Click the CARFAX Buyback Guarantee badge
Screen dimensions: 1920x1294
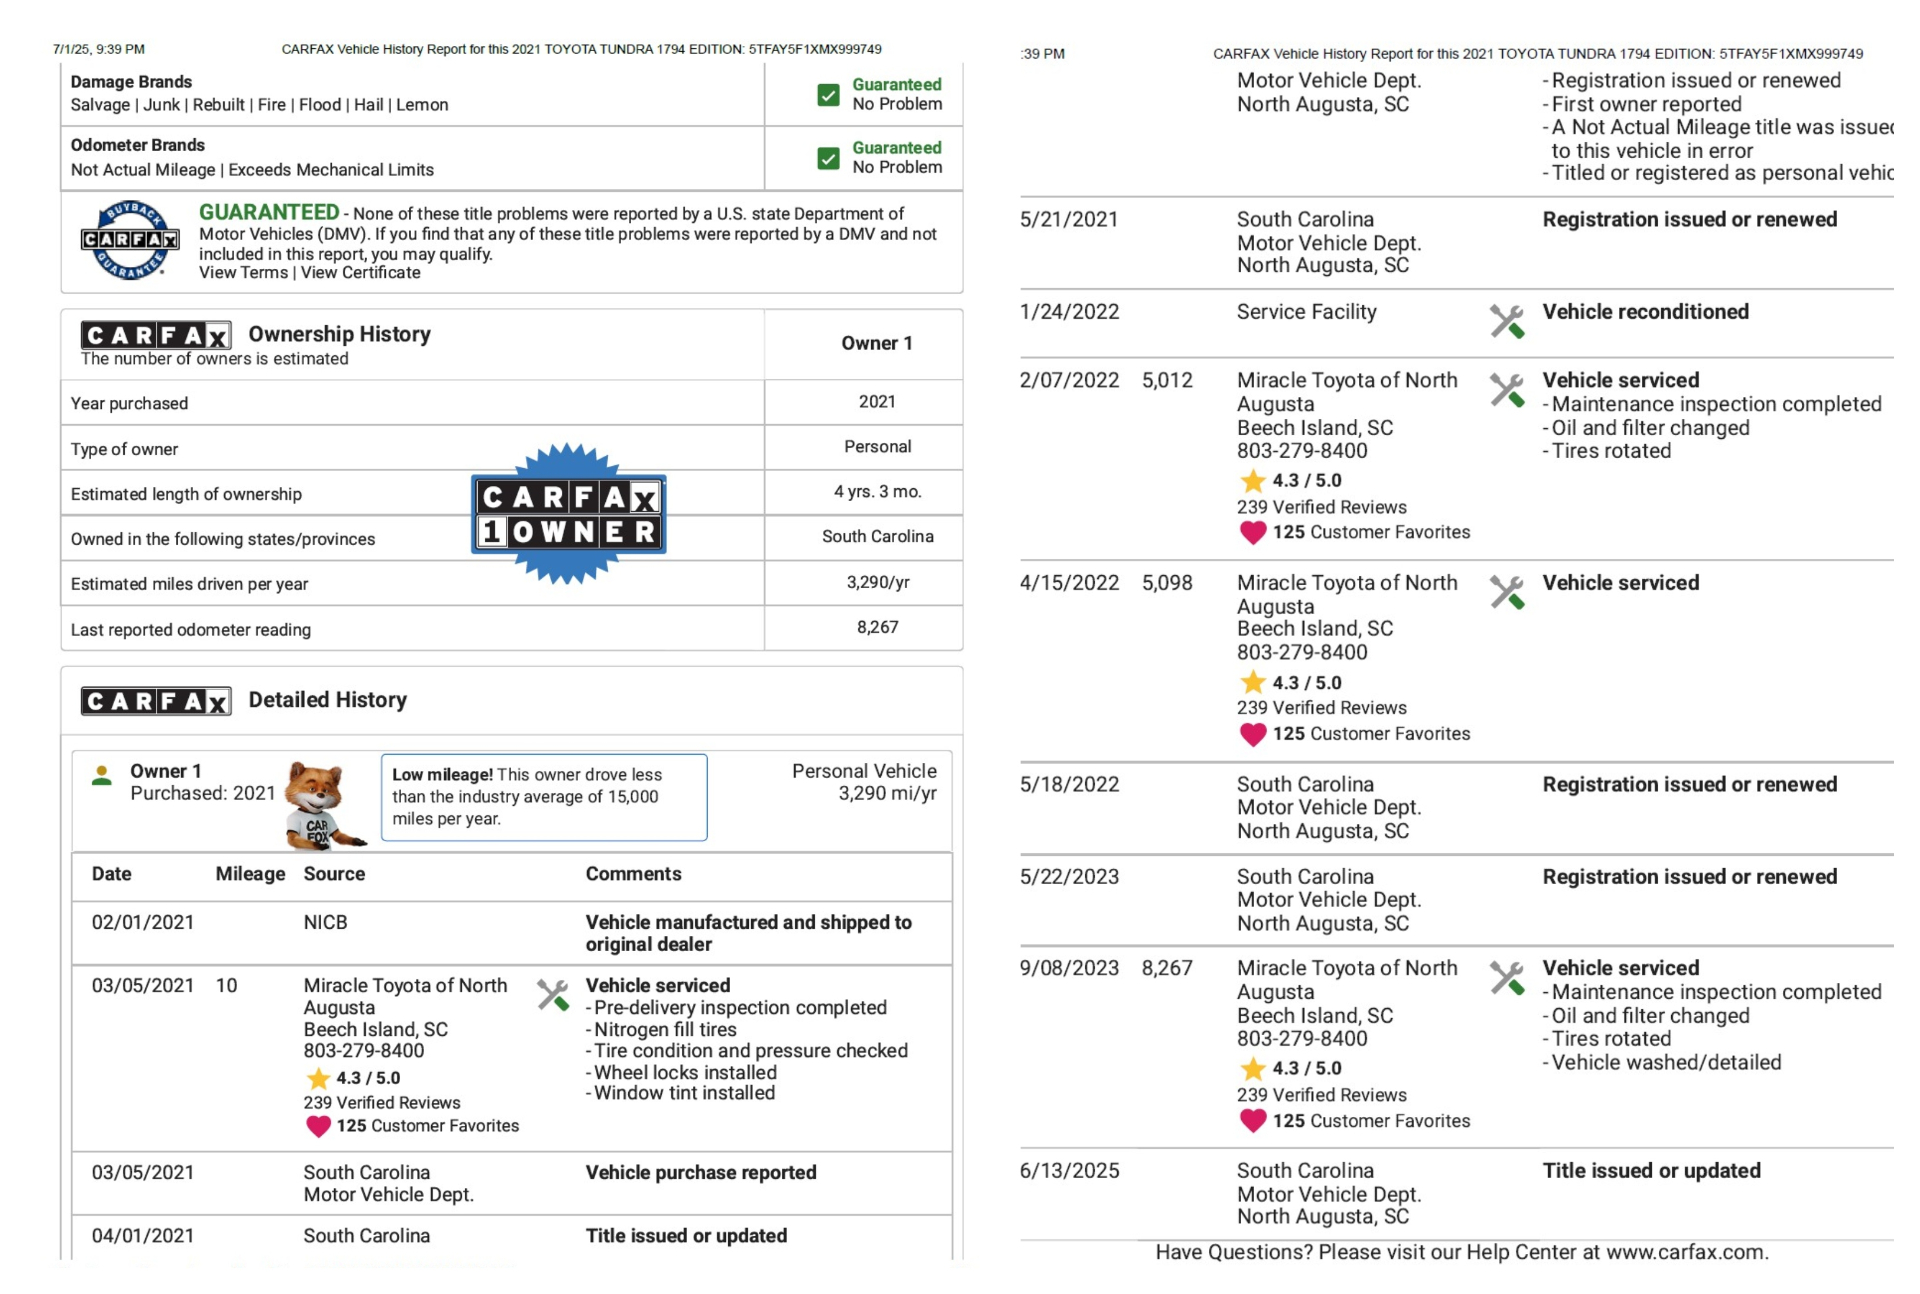pos(130,240)
